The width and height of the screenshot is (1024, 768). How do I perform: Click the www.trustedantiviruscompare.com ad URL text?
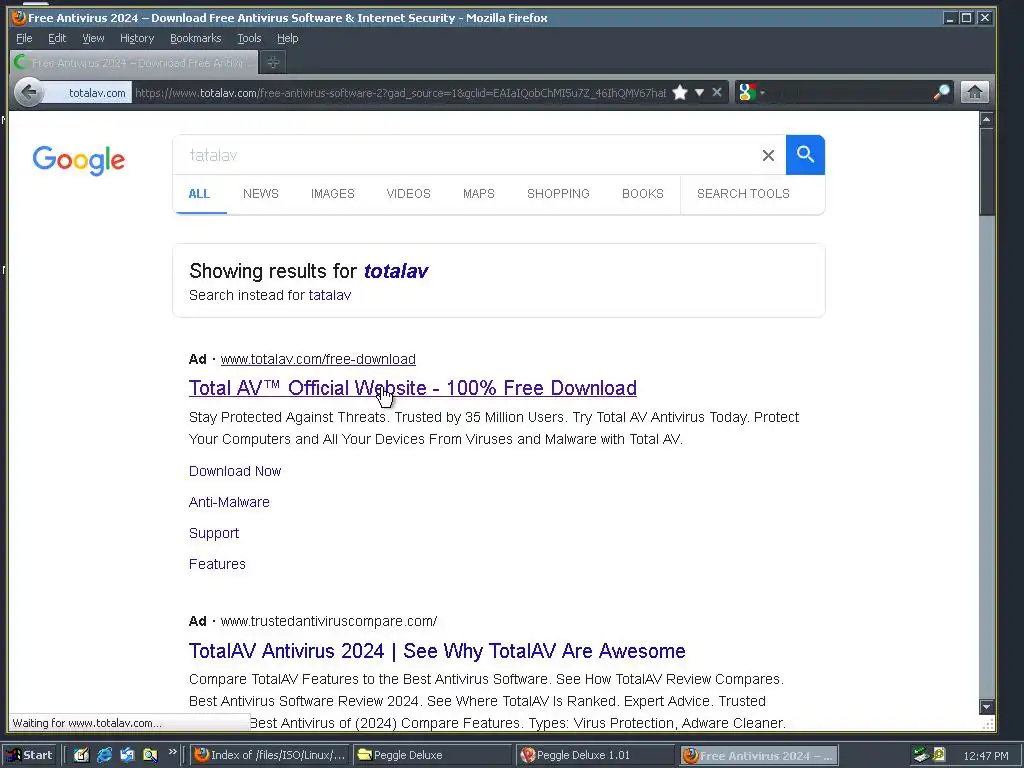coord(328,621)
